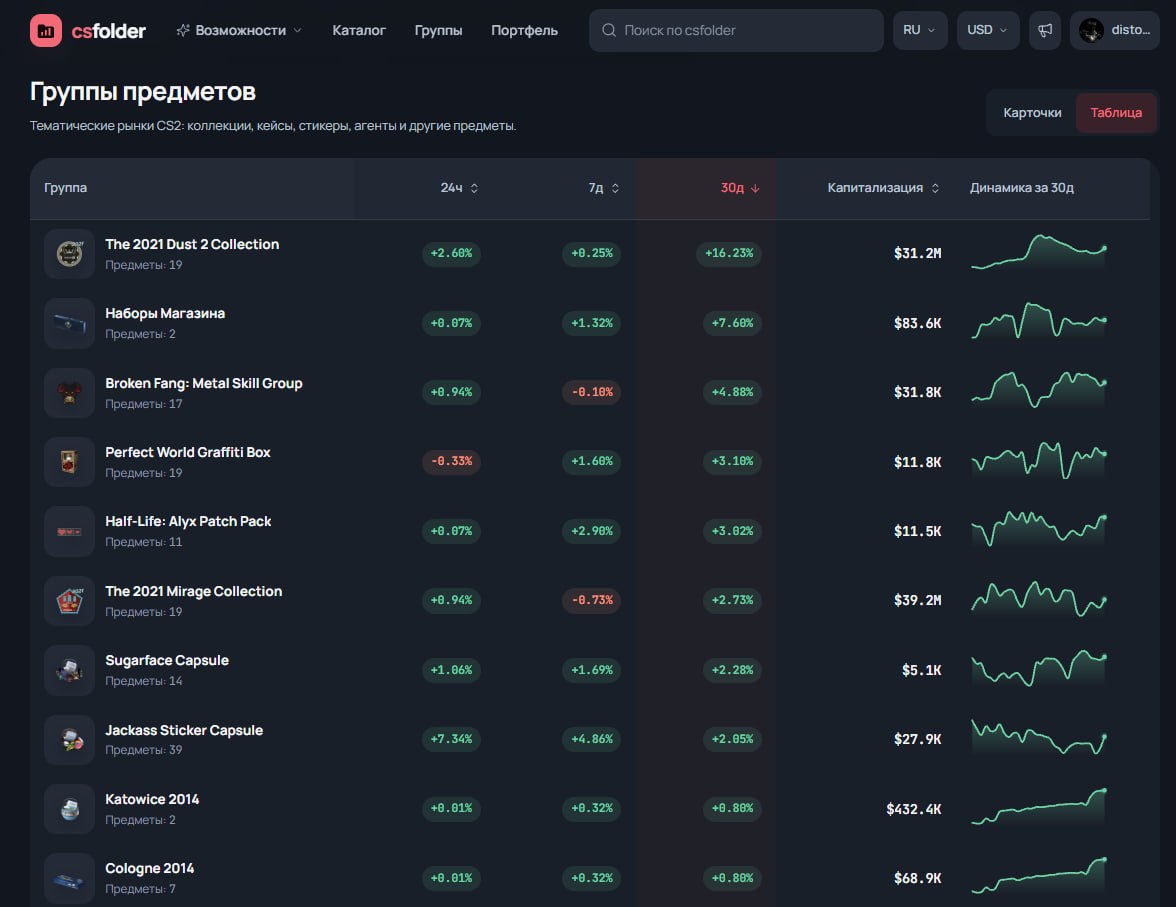Click the search magnifier icon
The height and width of the screenshot is (907, 1176).
[609, 30]
